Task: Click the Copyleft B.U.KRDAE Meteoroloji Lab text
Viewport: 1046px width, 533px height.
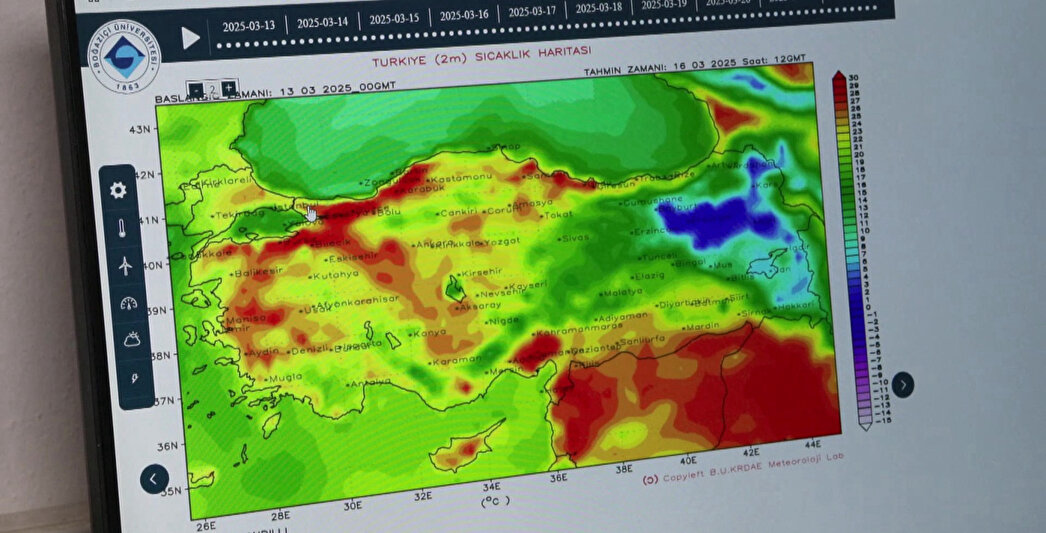Action: (x=743, y=468)
